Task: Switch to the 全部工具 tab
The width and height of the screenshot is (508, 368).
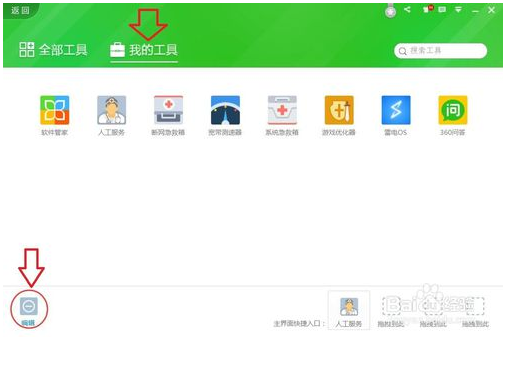Action: click(x=53, y=50)
